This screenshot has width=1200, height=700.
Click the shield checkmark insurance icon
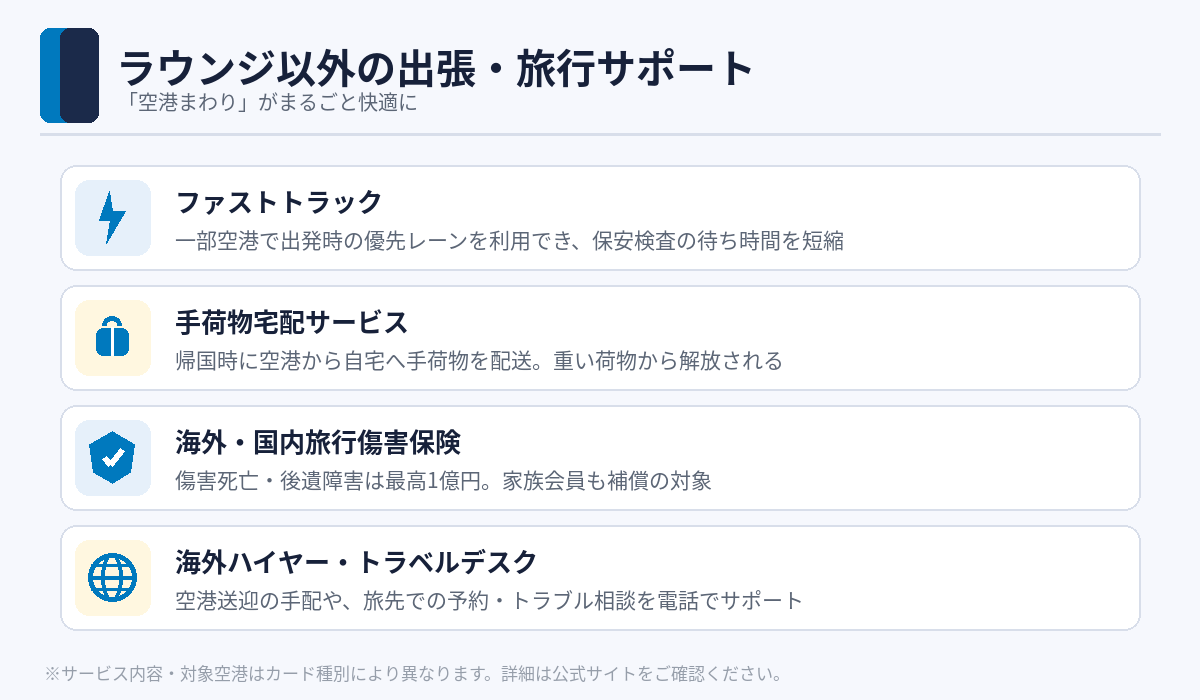coord(113,458)
